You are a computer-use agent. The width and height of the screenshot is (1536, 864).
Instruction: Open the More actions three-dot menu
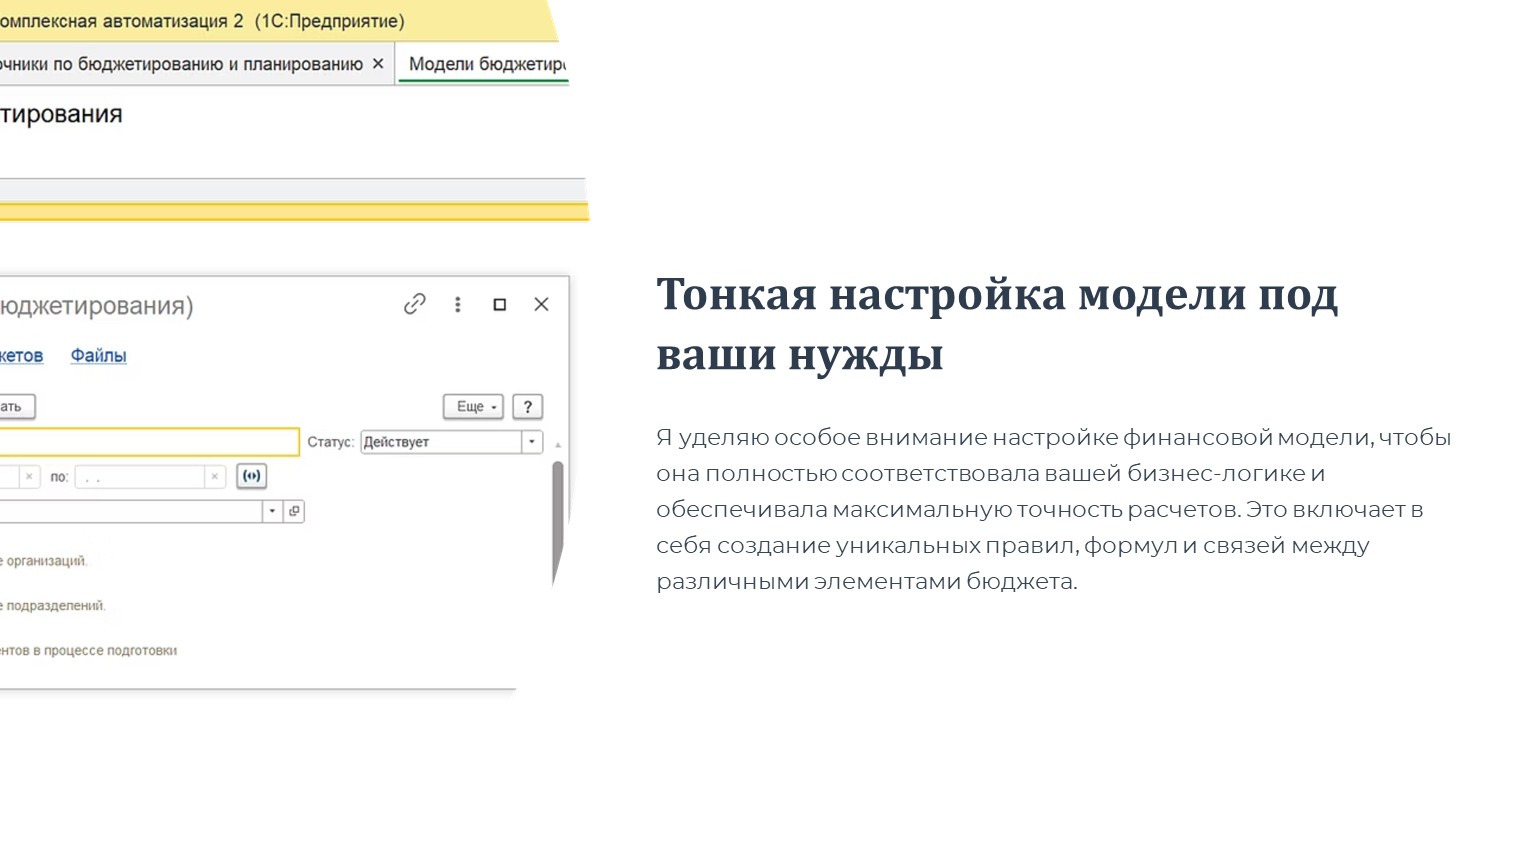click(x=457, y=305)
